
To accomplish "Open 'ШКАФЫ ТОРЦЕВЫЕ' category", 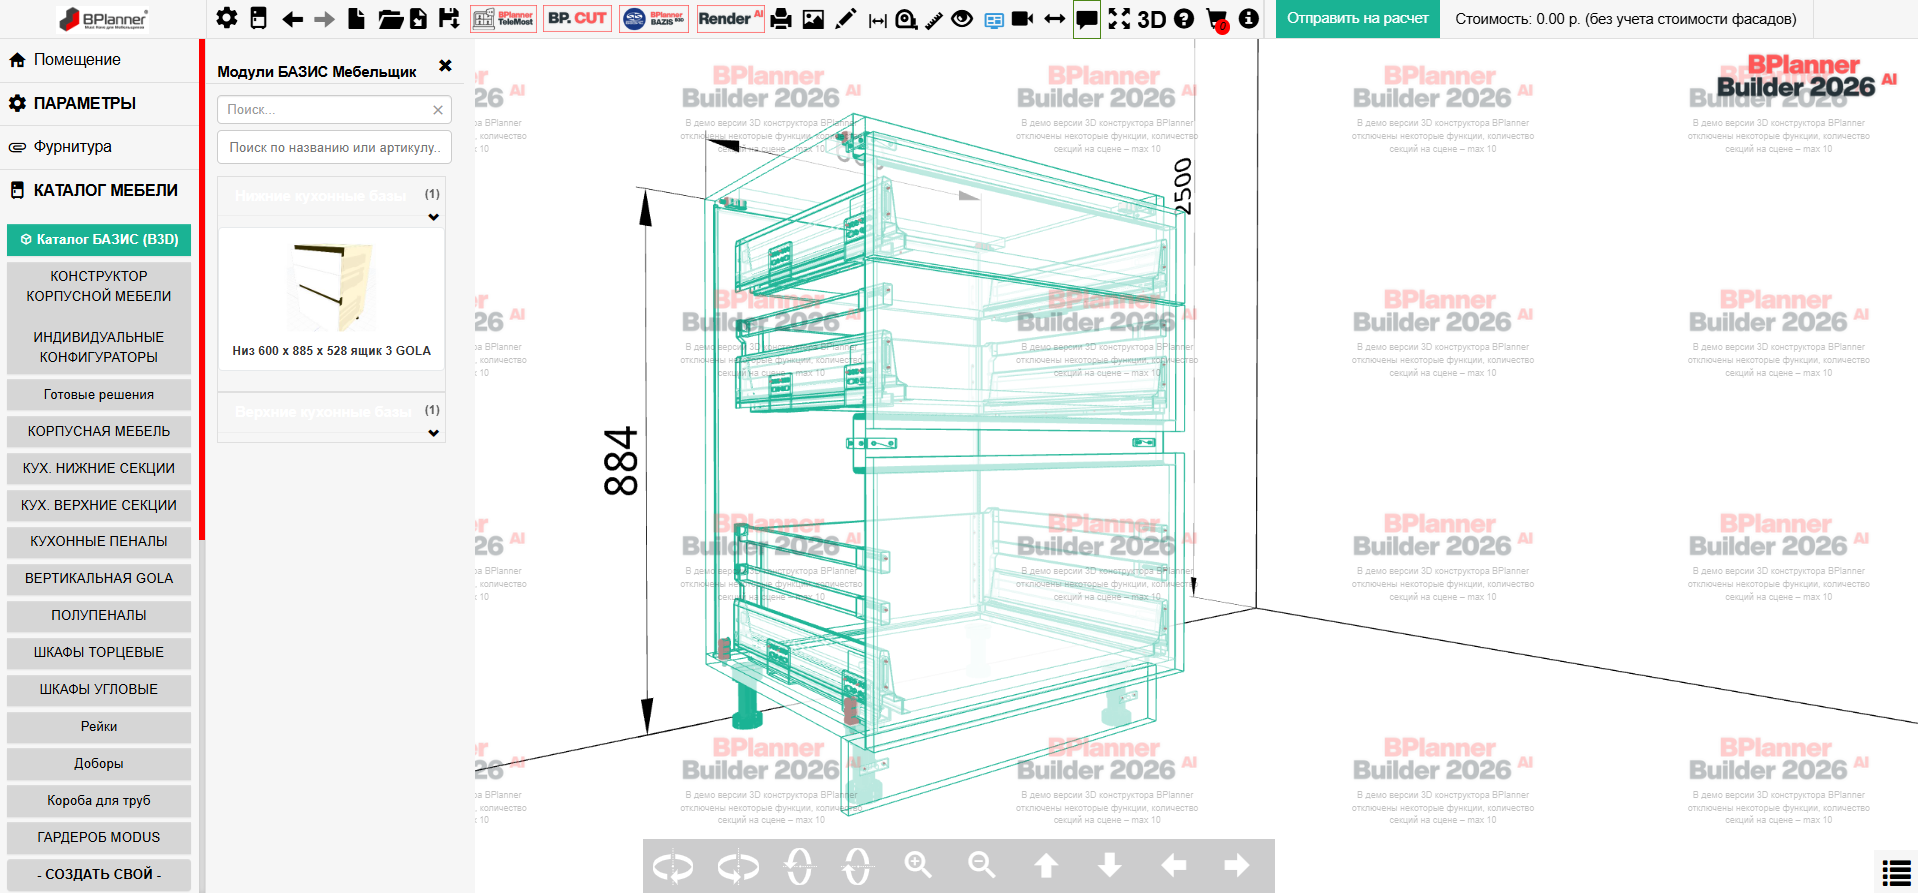I will [x=99, y=652].
